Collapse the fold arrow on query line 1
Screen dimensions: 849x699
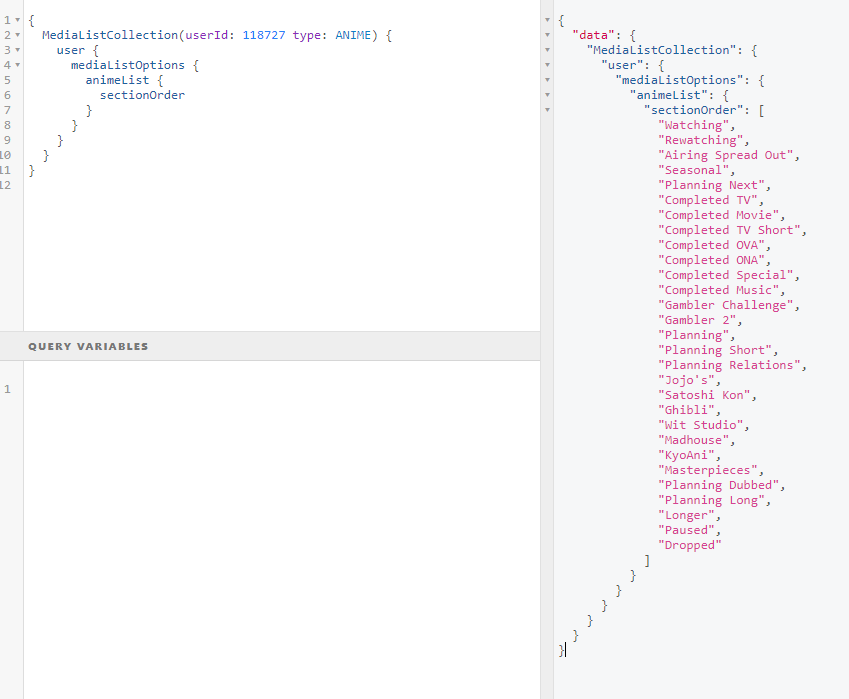[x=17, y=20]
